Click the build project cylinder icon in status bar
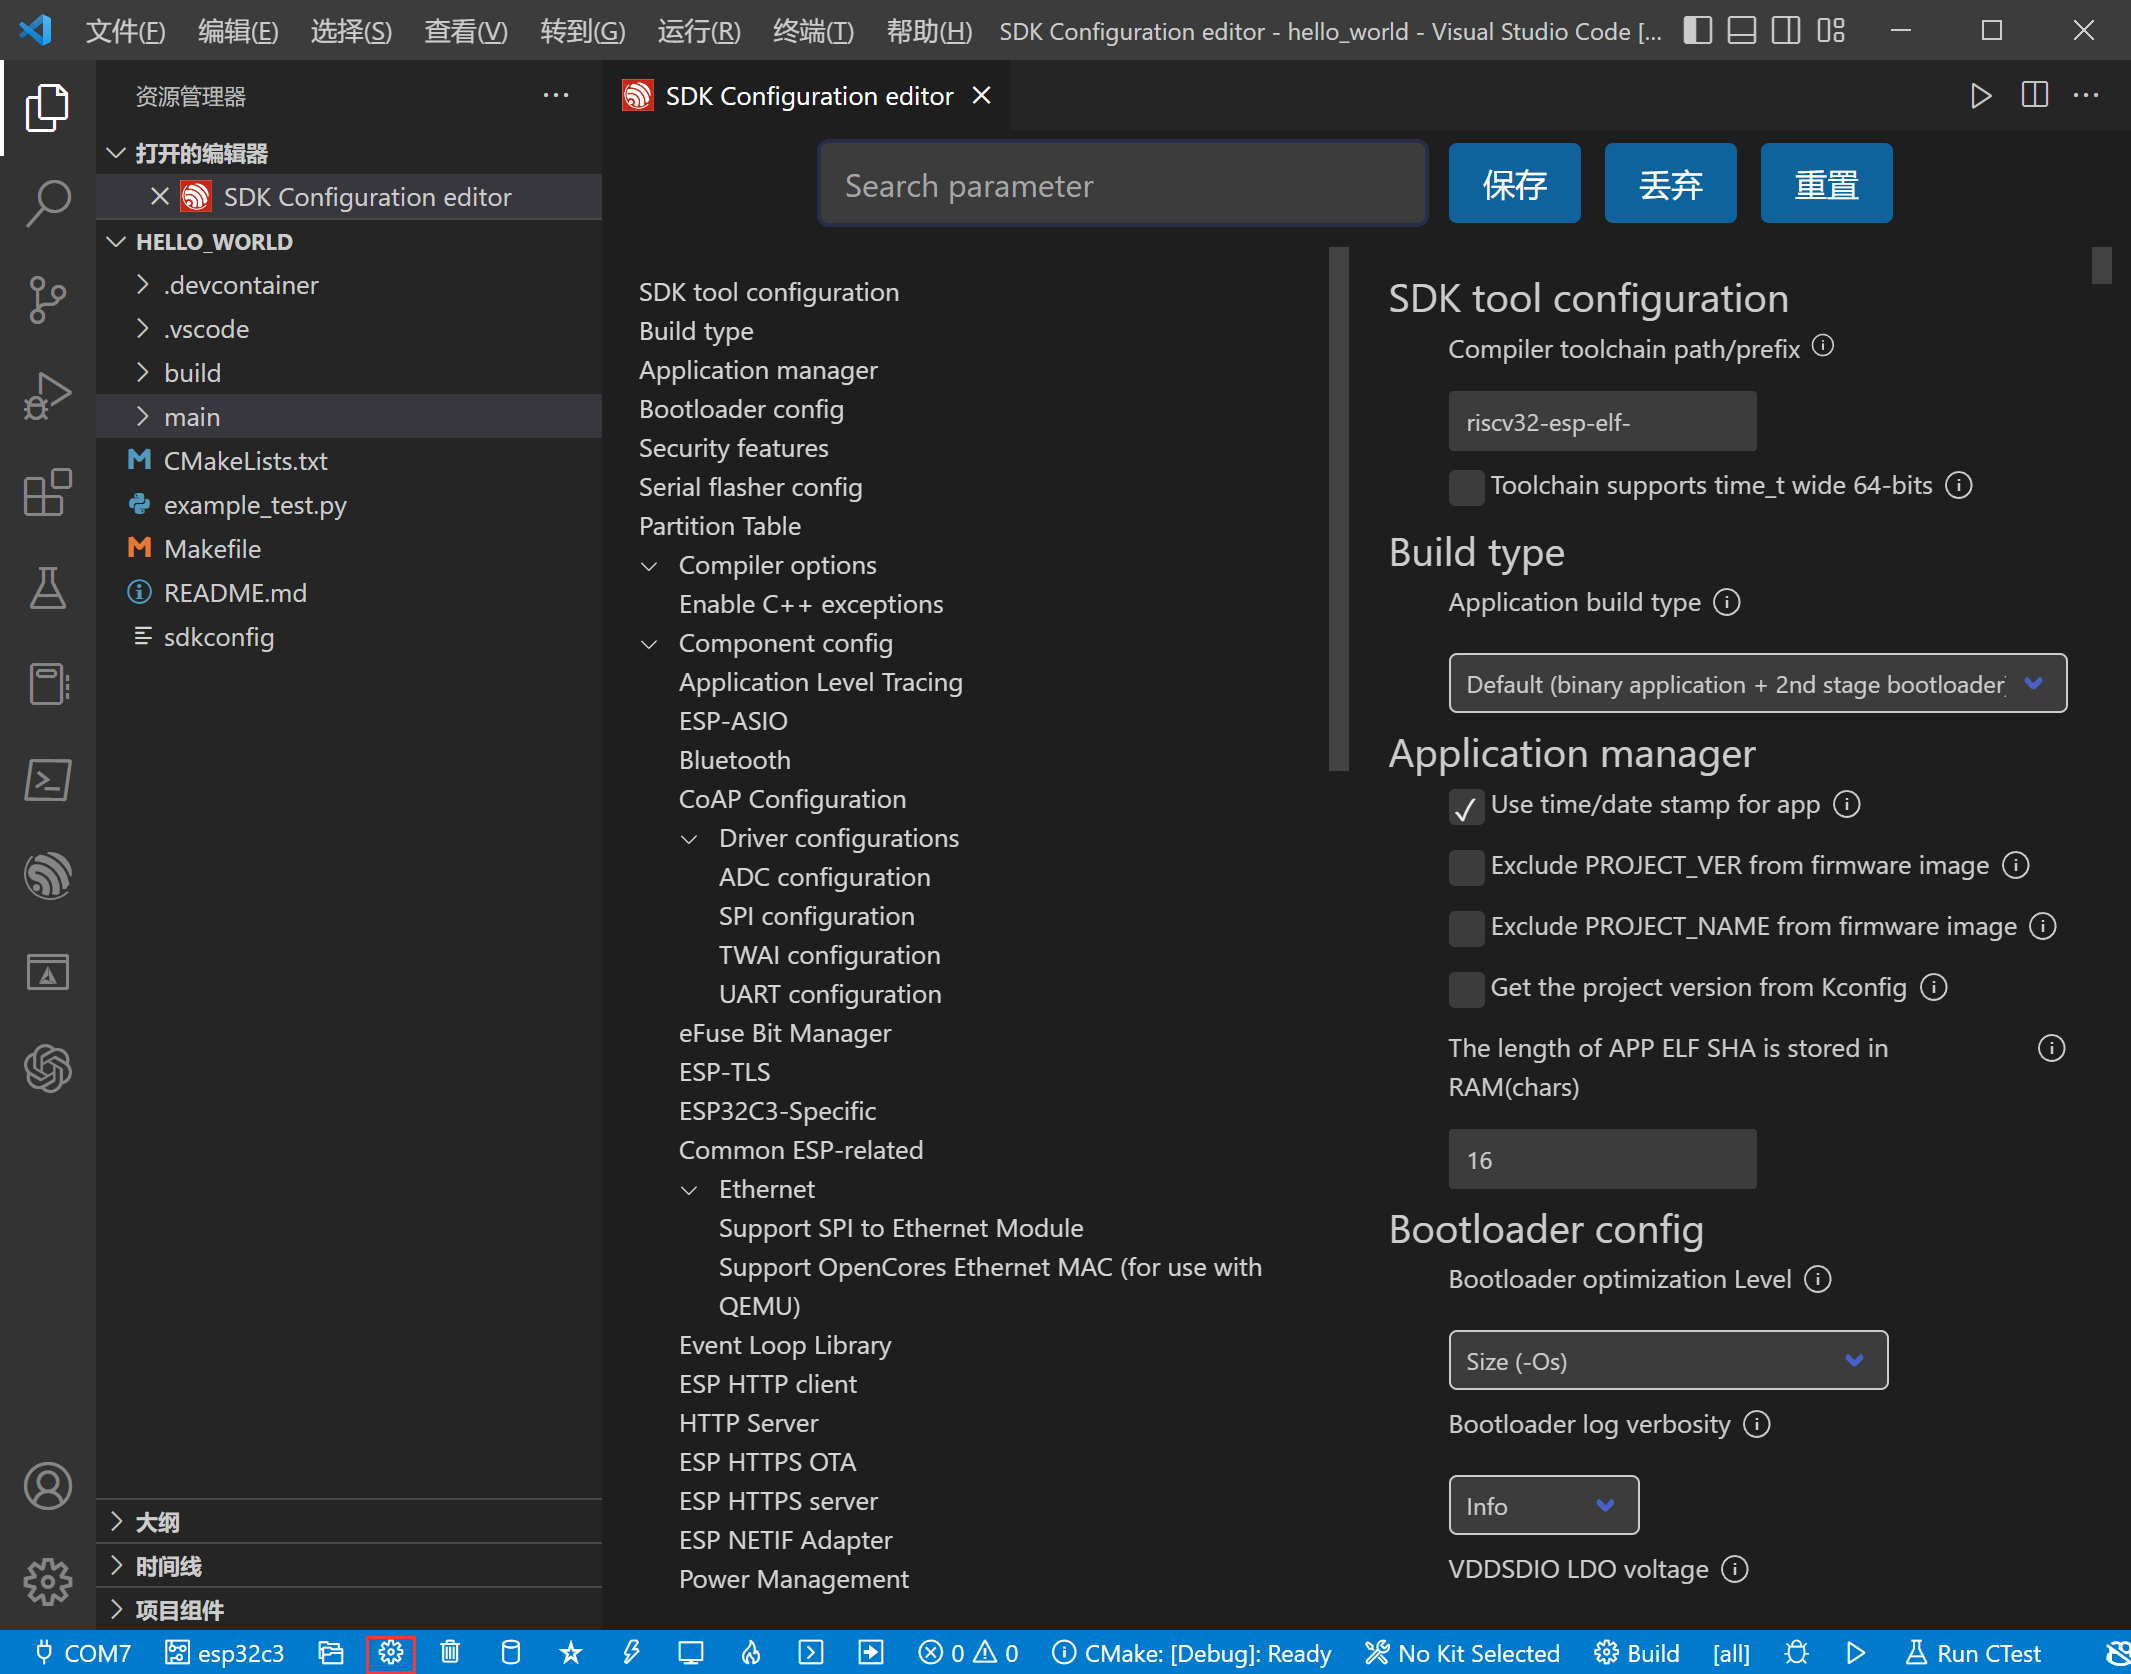The width and height of the screenshot is (2131, 1674). point(510,1653)
